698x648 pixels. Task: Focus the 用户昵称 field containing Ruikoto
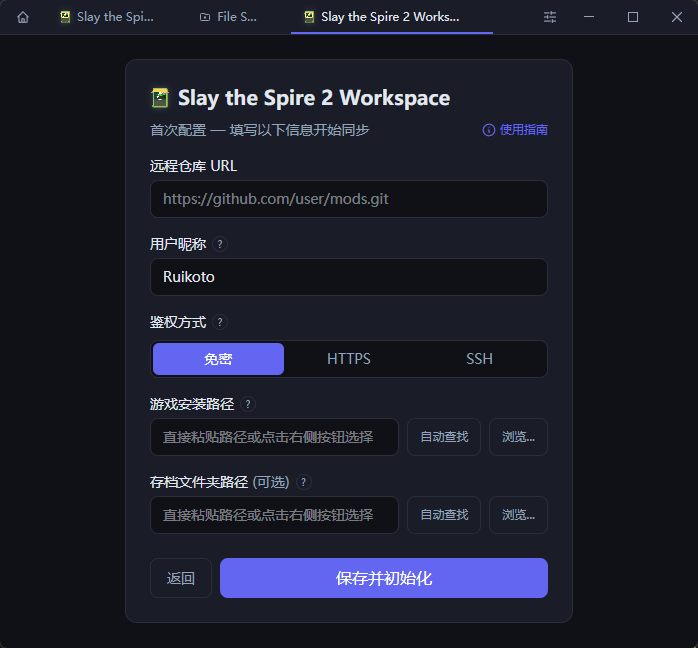(349, 277)
